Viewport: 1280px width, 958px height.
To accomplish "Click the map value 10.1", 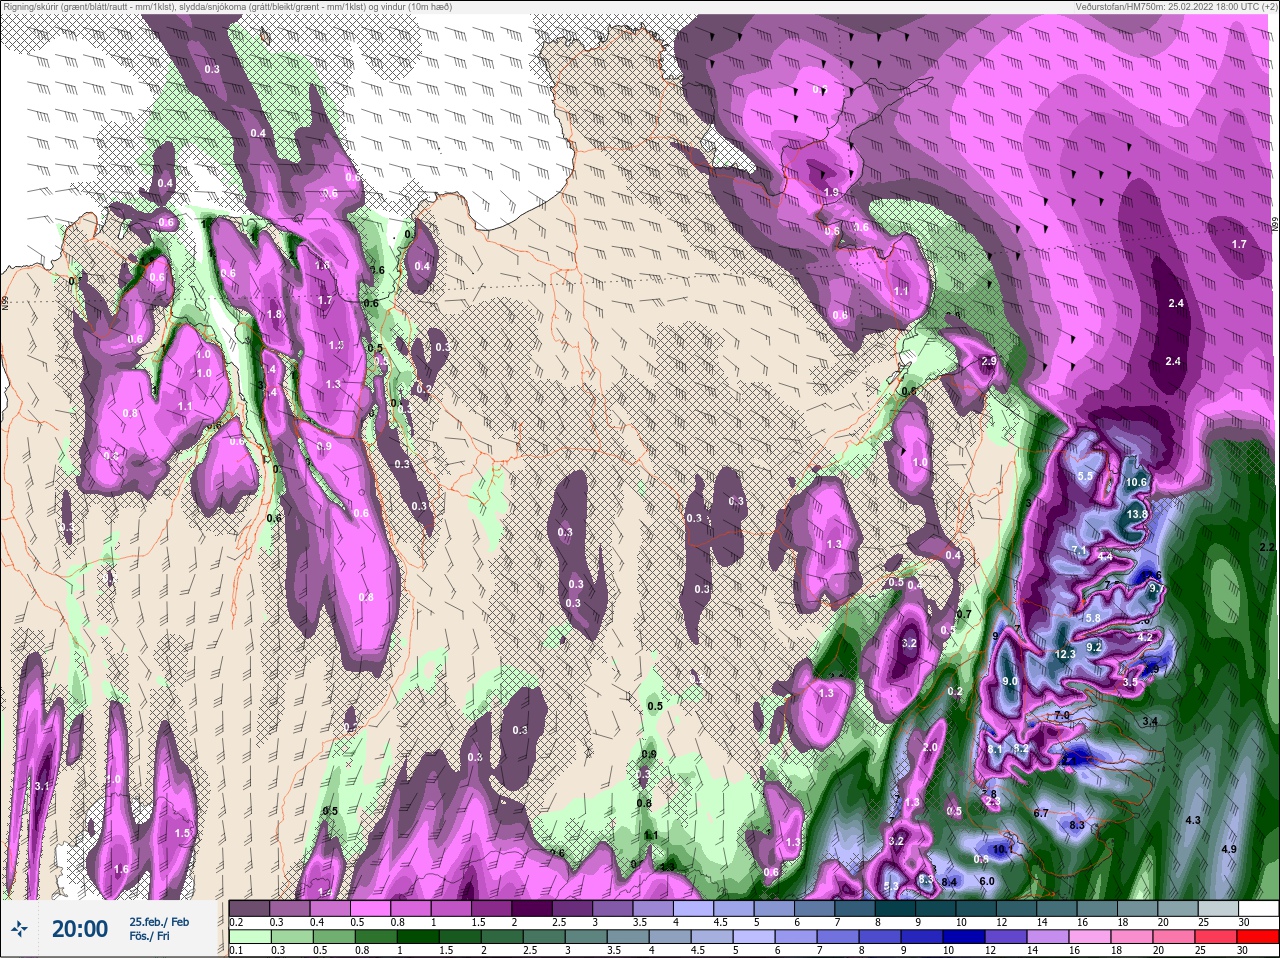I will coord(1003,850).
